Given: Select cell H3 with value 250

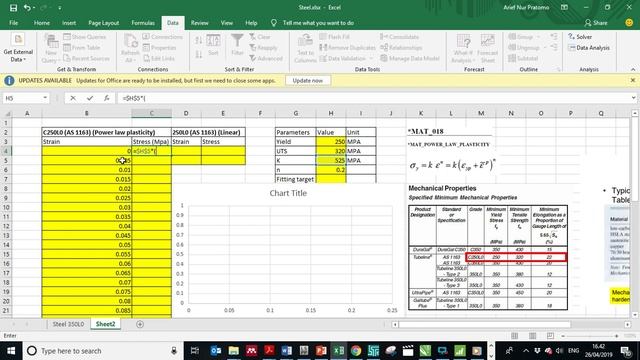Looking at the screenshot, I should point(331,142).
